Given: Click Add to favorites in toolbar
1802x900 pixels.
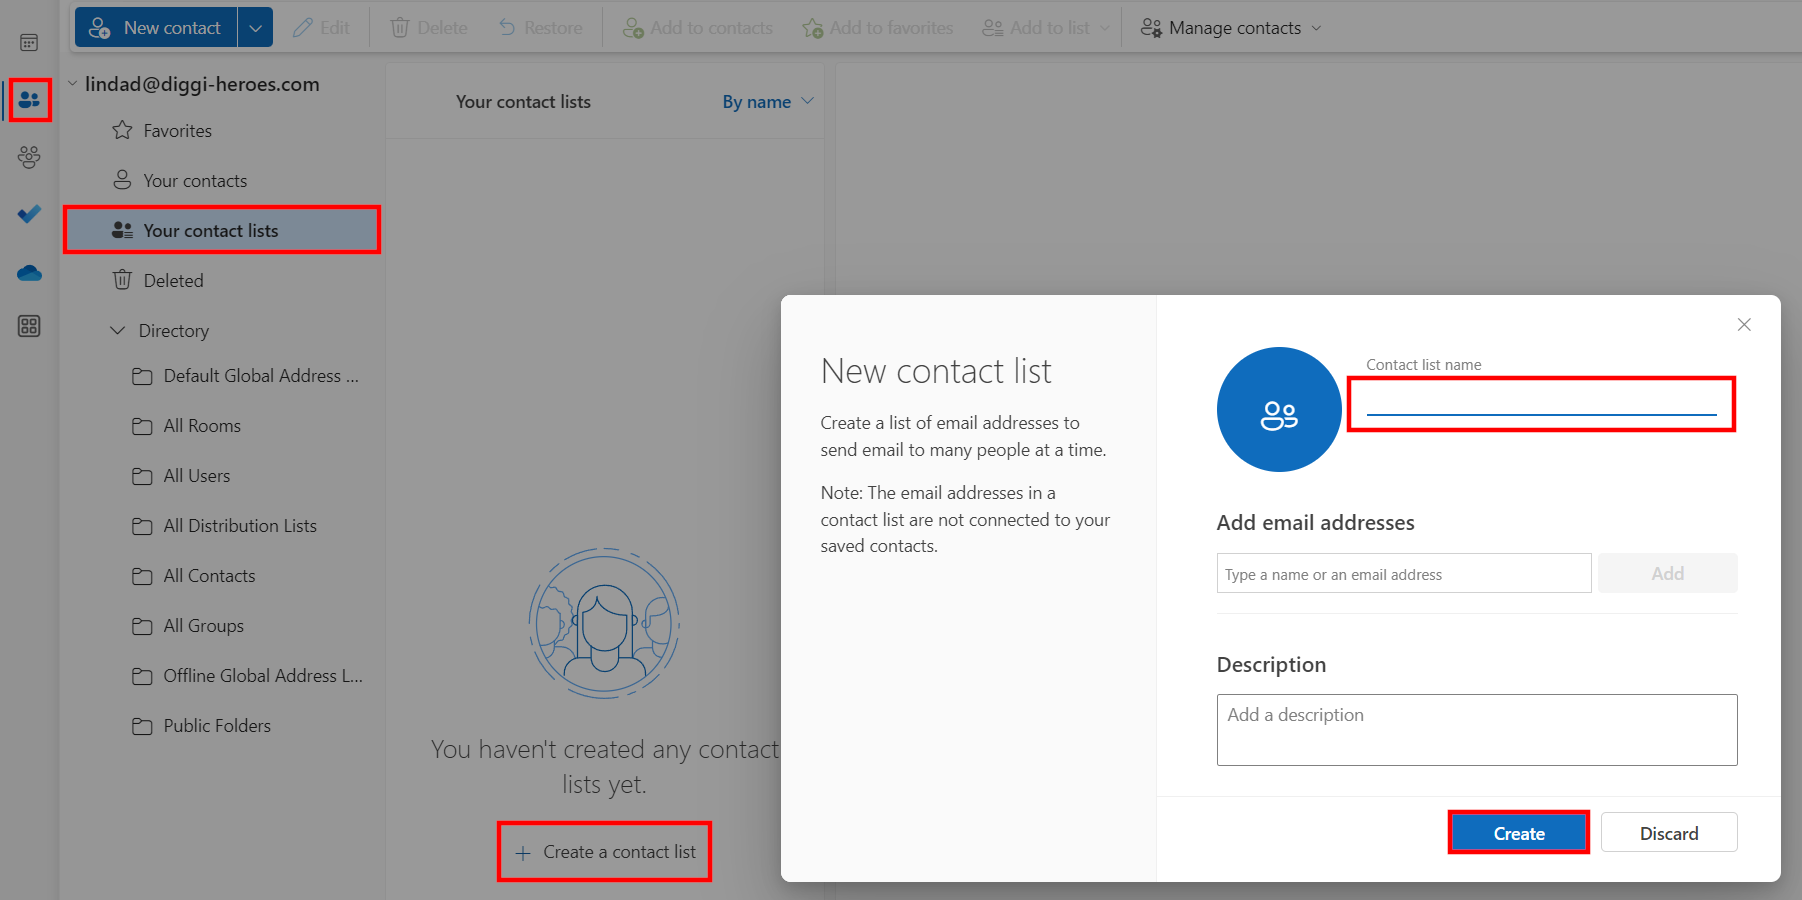Looking at the screenshot, I should click(x=877, y=28).
